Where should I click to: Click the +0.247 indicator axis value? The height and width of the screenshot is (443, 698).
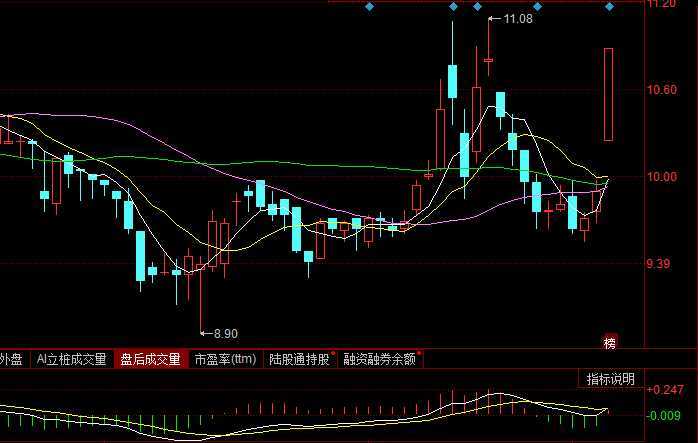(x=665, y=390)
